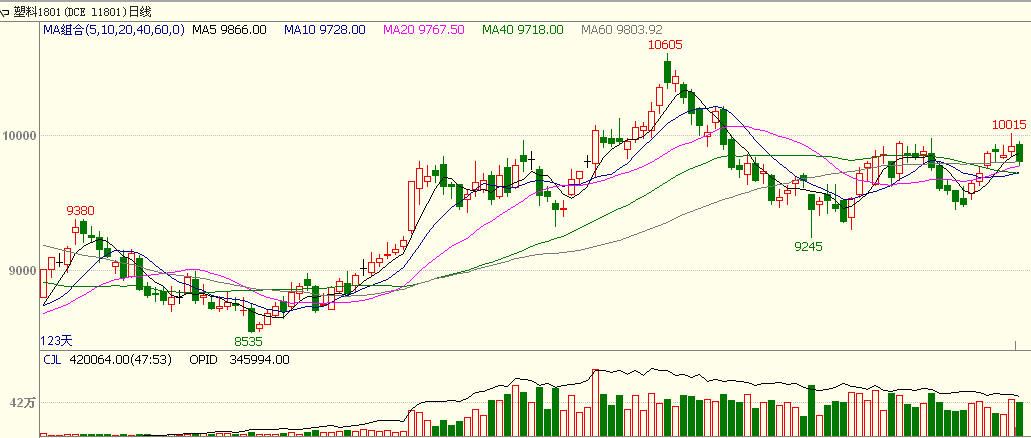Click the arrow icon before 塑料1801 title
Screen dimensions: 1031x438
click(5, 12)
